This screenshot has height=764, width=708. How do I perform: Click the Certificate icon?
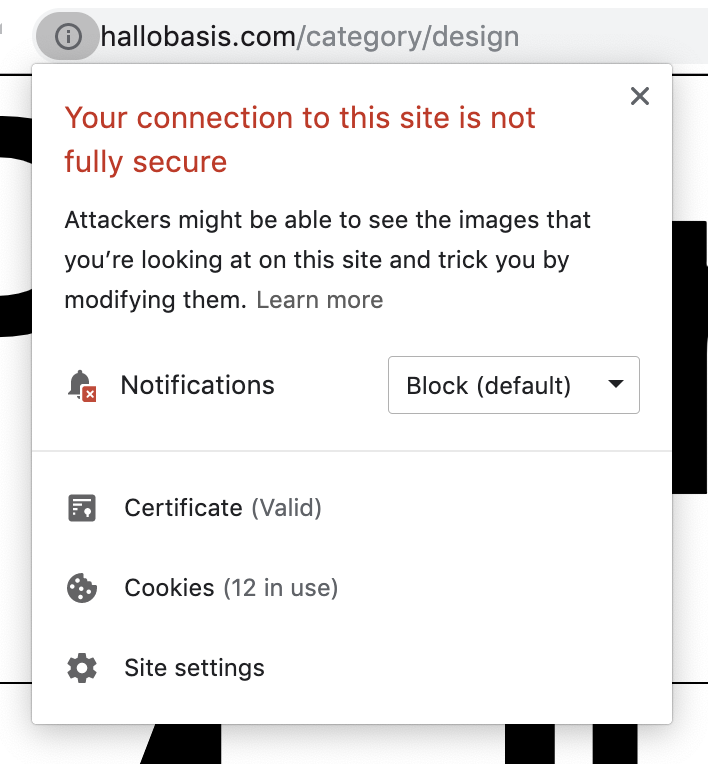82,508
